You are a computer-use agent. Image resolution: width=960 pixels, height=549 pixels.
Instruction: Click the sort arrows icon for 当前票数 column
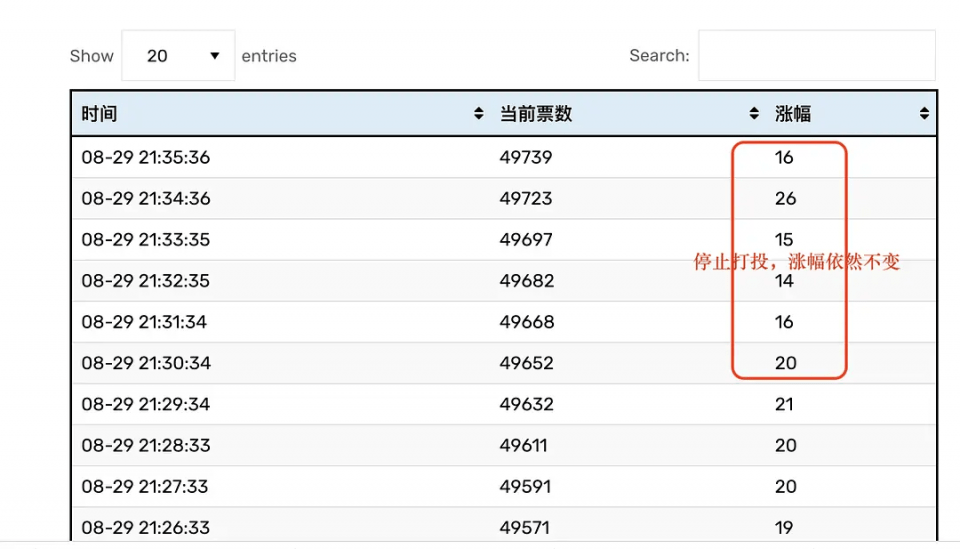tap(754, 114)
